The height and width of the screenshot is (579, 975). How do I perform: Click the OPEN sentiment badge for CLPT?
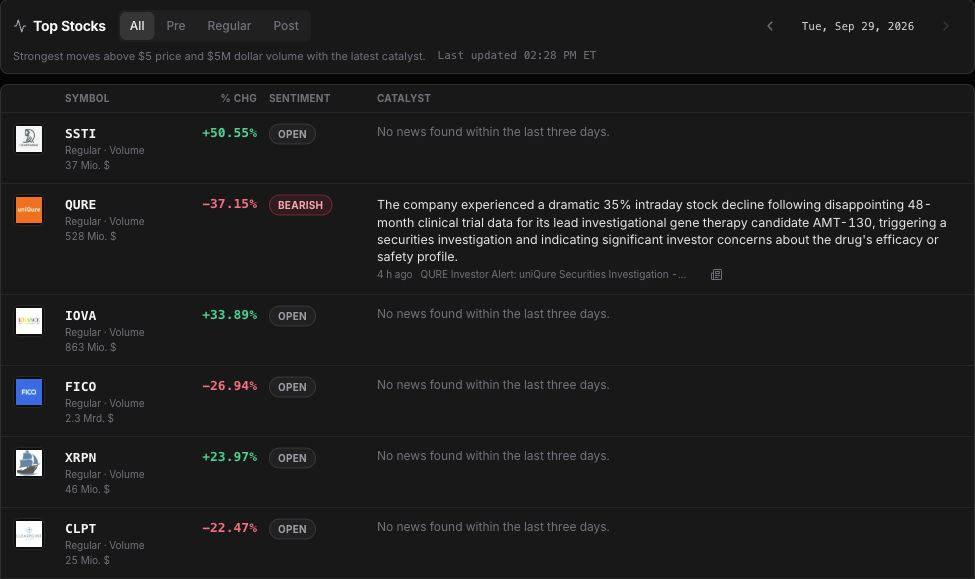[292, 529]
